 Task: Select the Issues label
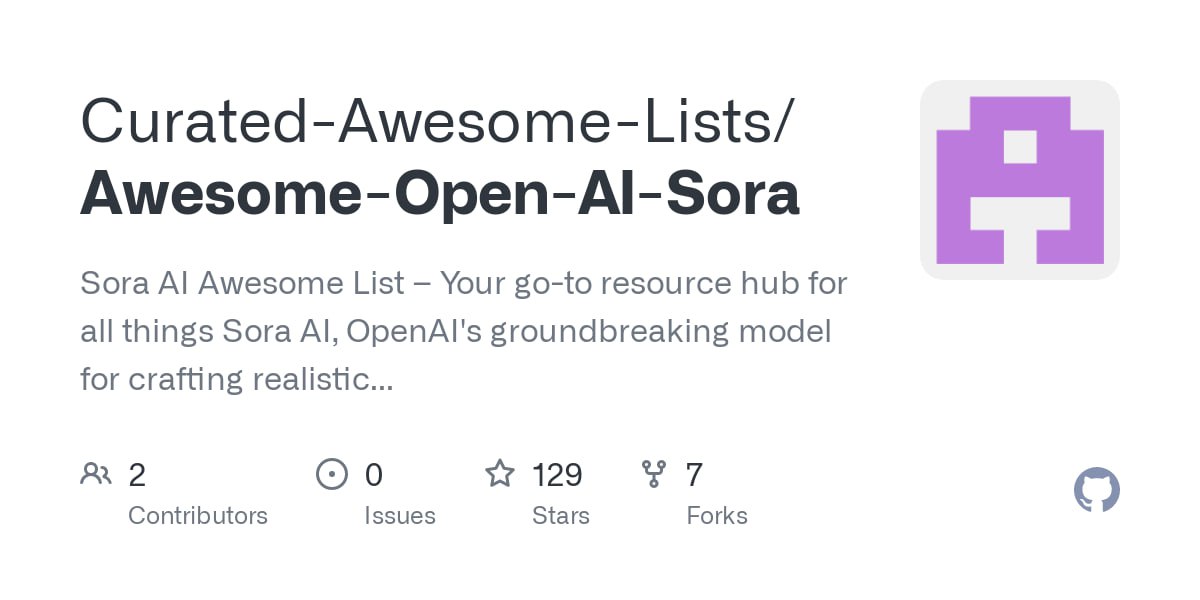[400, 516]
